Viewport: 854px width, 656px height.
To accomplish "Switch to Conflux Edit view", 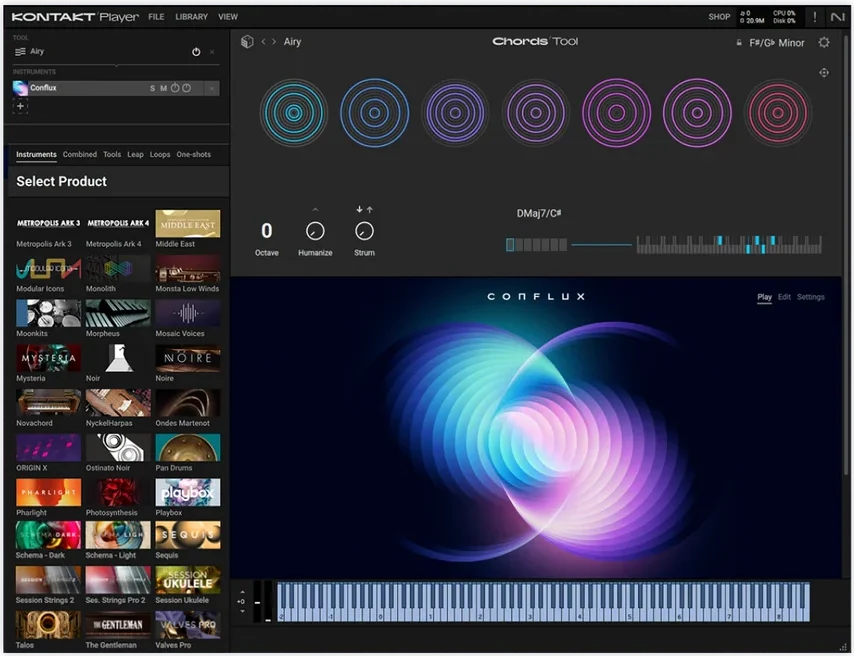I will [x=784, y=297].
